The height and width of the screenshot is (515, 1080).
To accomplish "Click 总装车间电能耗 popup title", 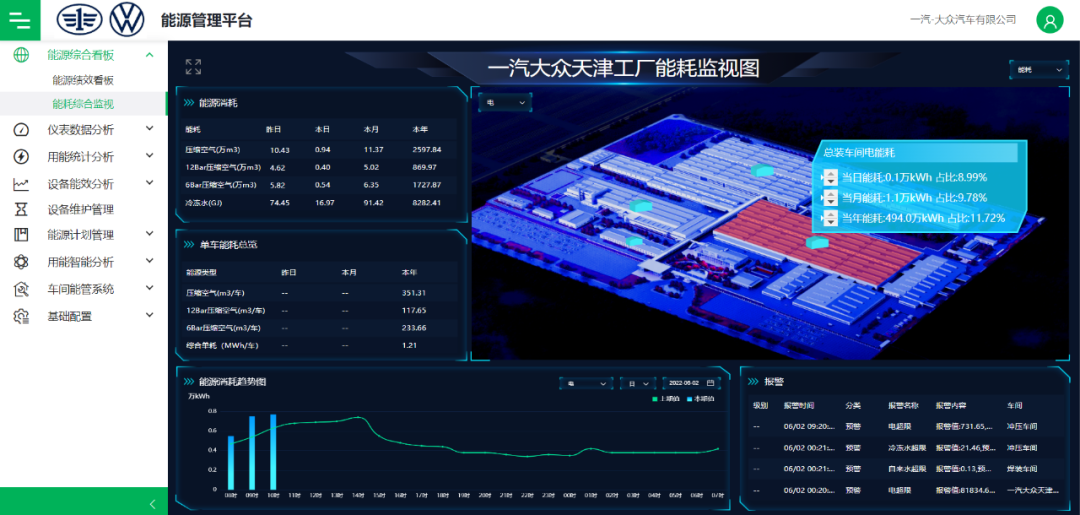I will 859,153.
